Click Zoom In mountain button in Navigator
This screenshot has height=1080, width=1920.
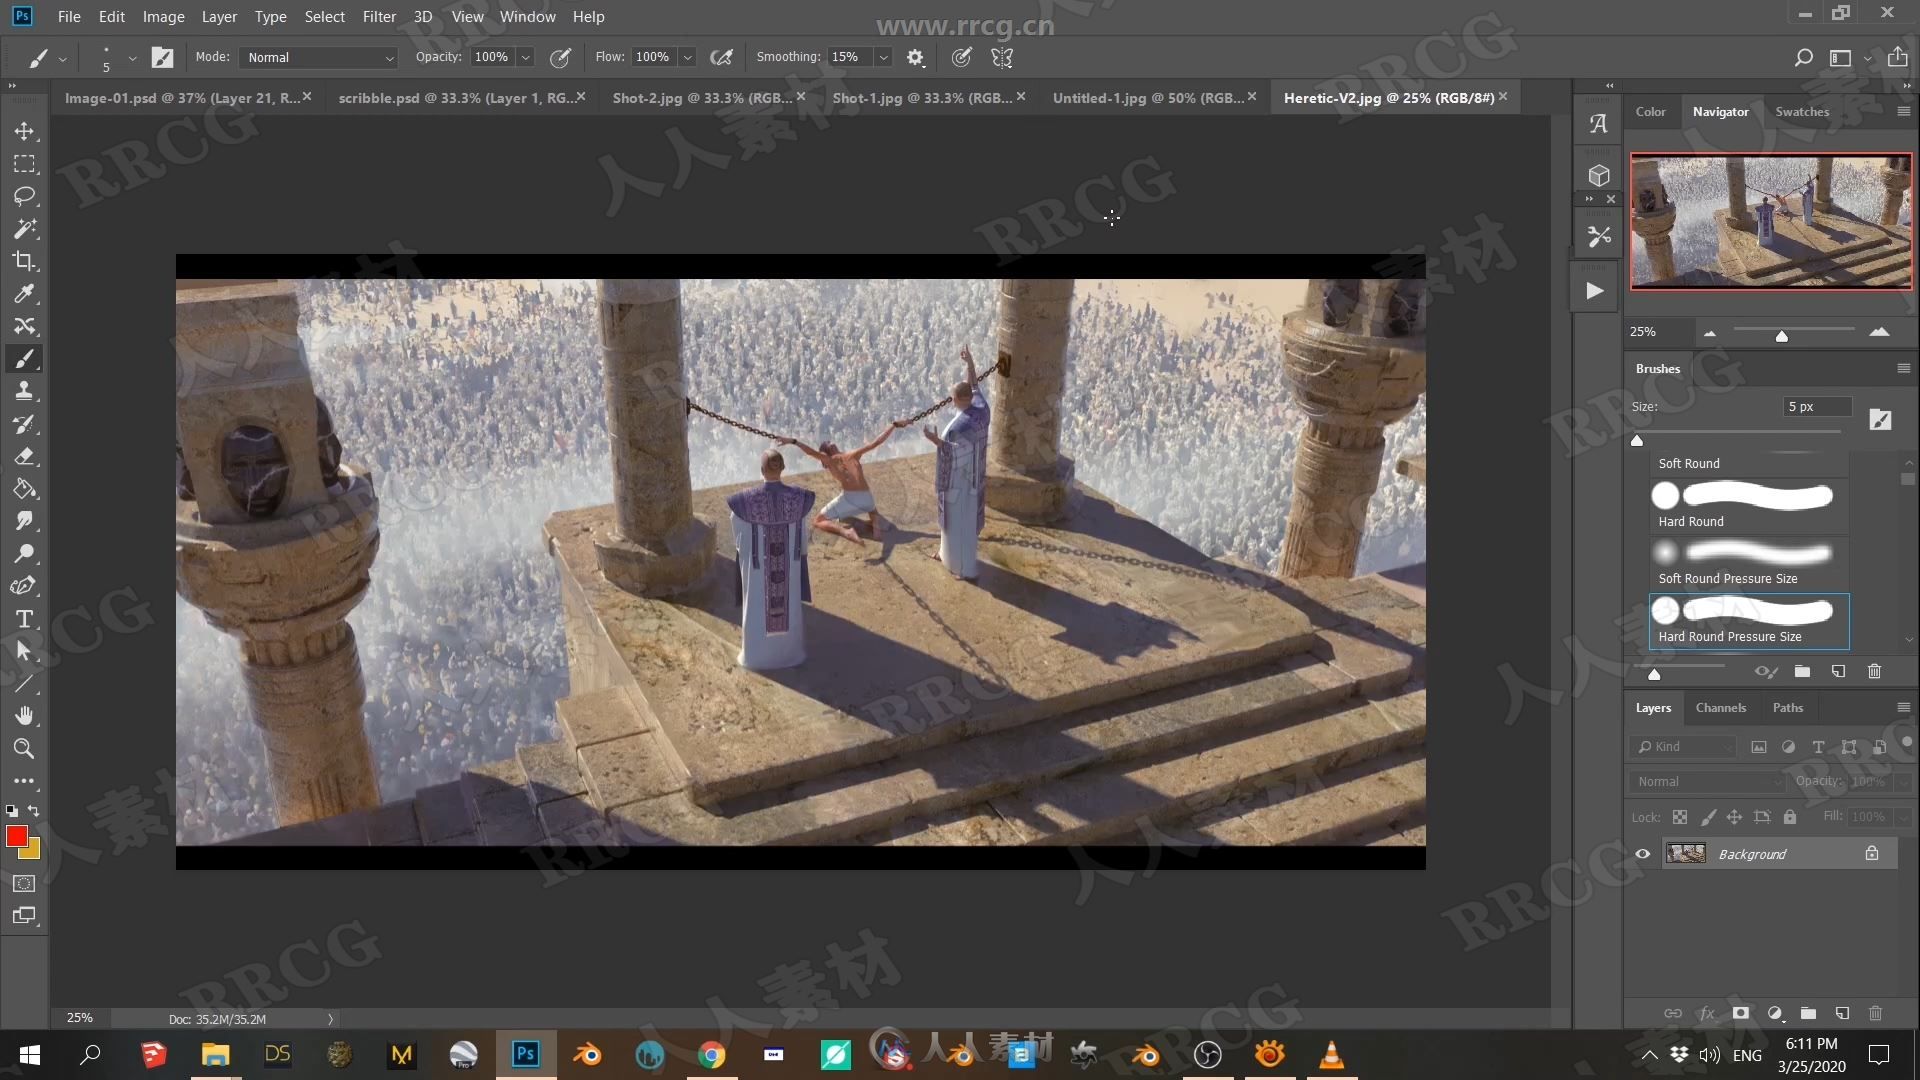1879,331
